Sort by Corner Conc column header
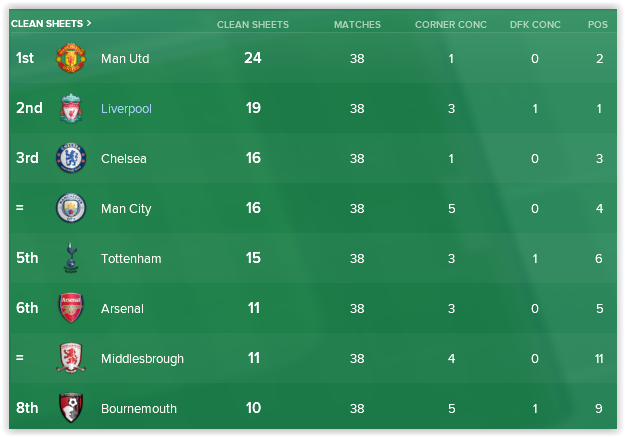Image resolution: width=625 pixels, height=437 pixels. (451, 23)
